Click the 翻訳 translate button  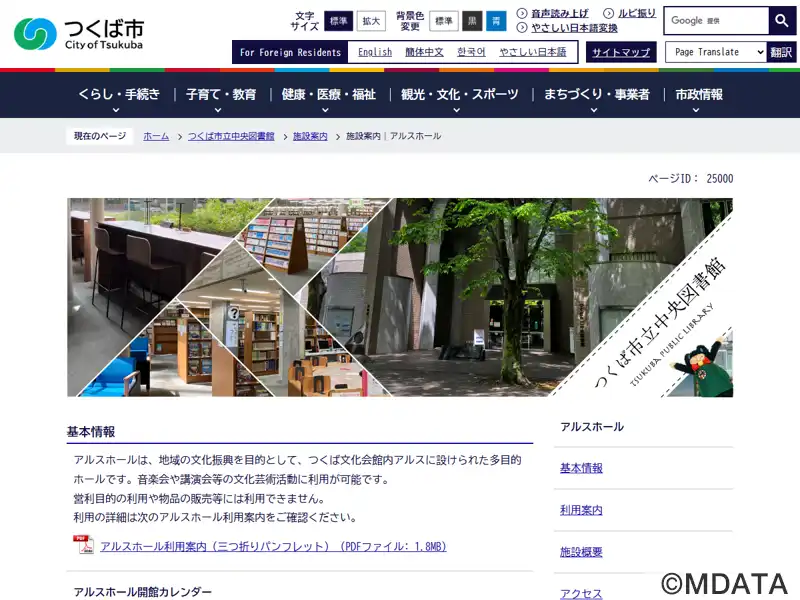pyautogui.click(x=781, y=52)
